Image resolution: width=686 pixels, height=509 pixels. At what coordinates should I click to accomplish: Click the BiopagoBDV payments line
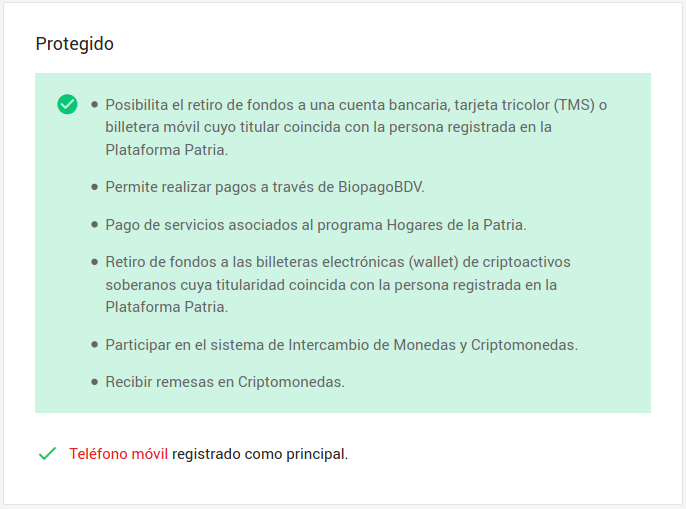coord(272,187)
